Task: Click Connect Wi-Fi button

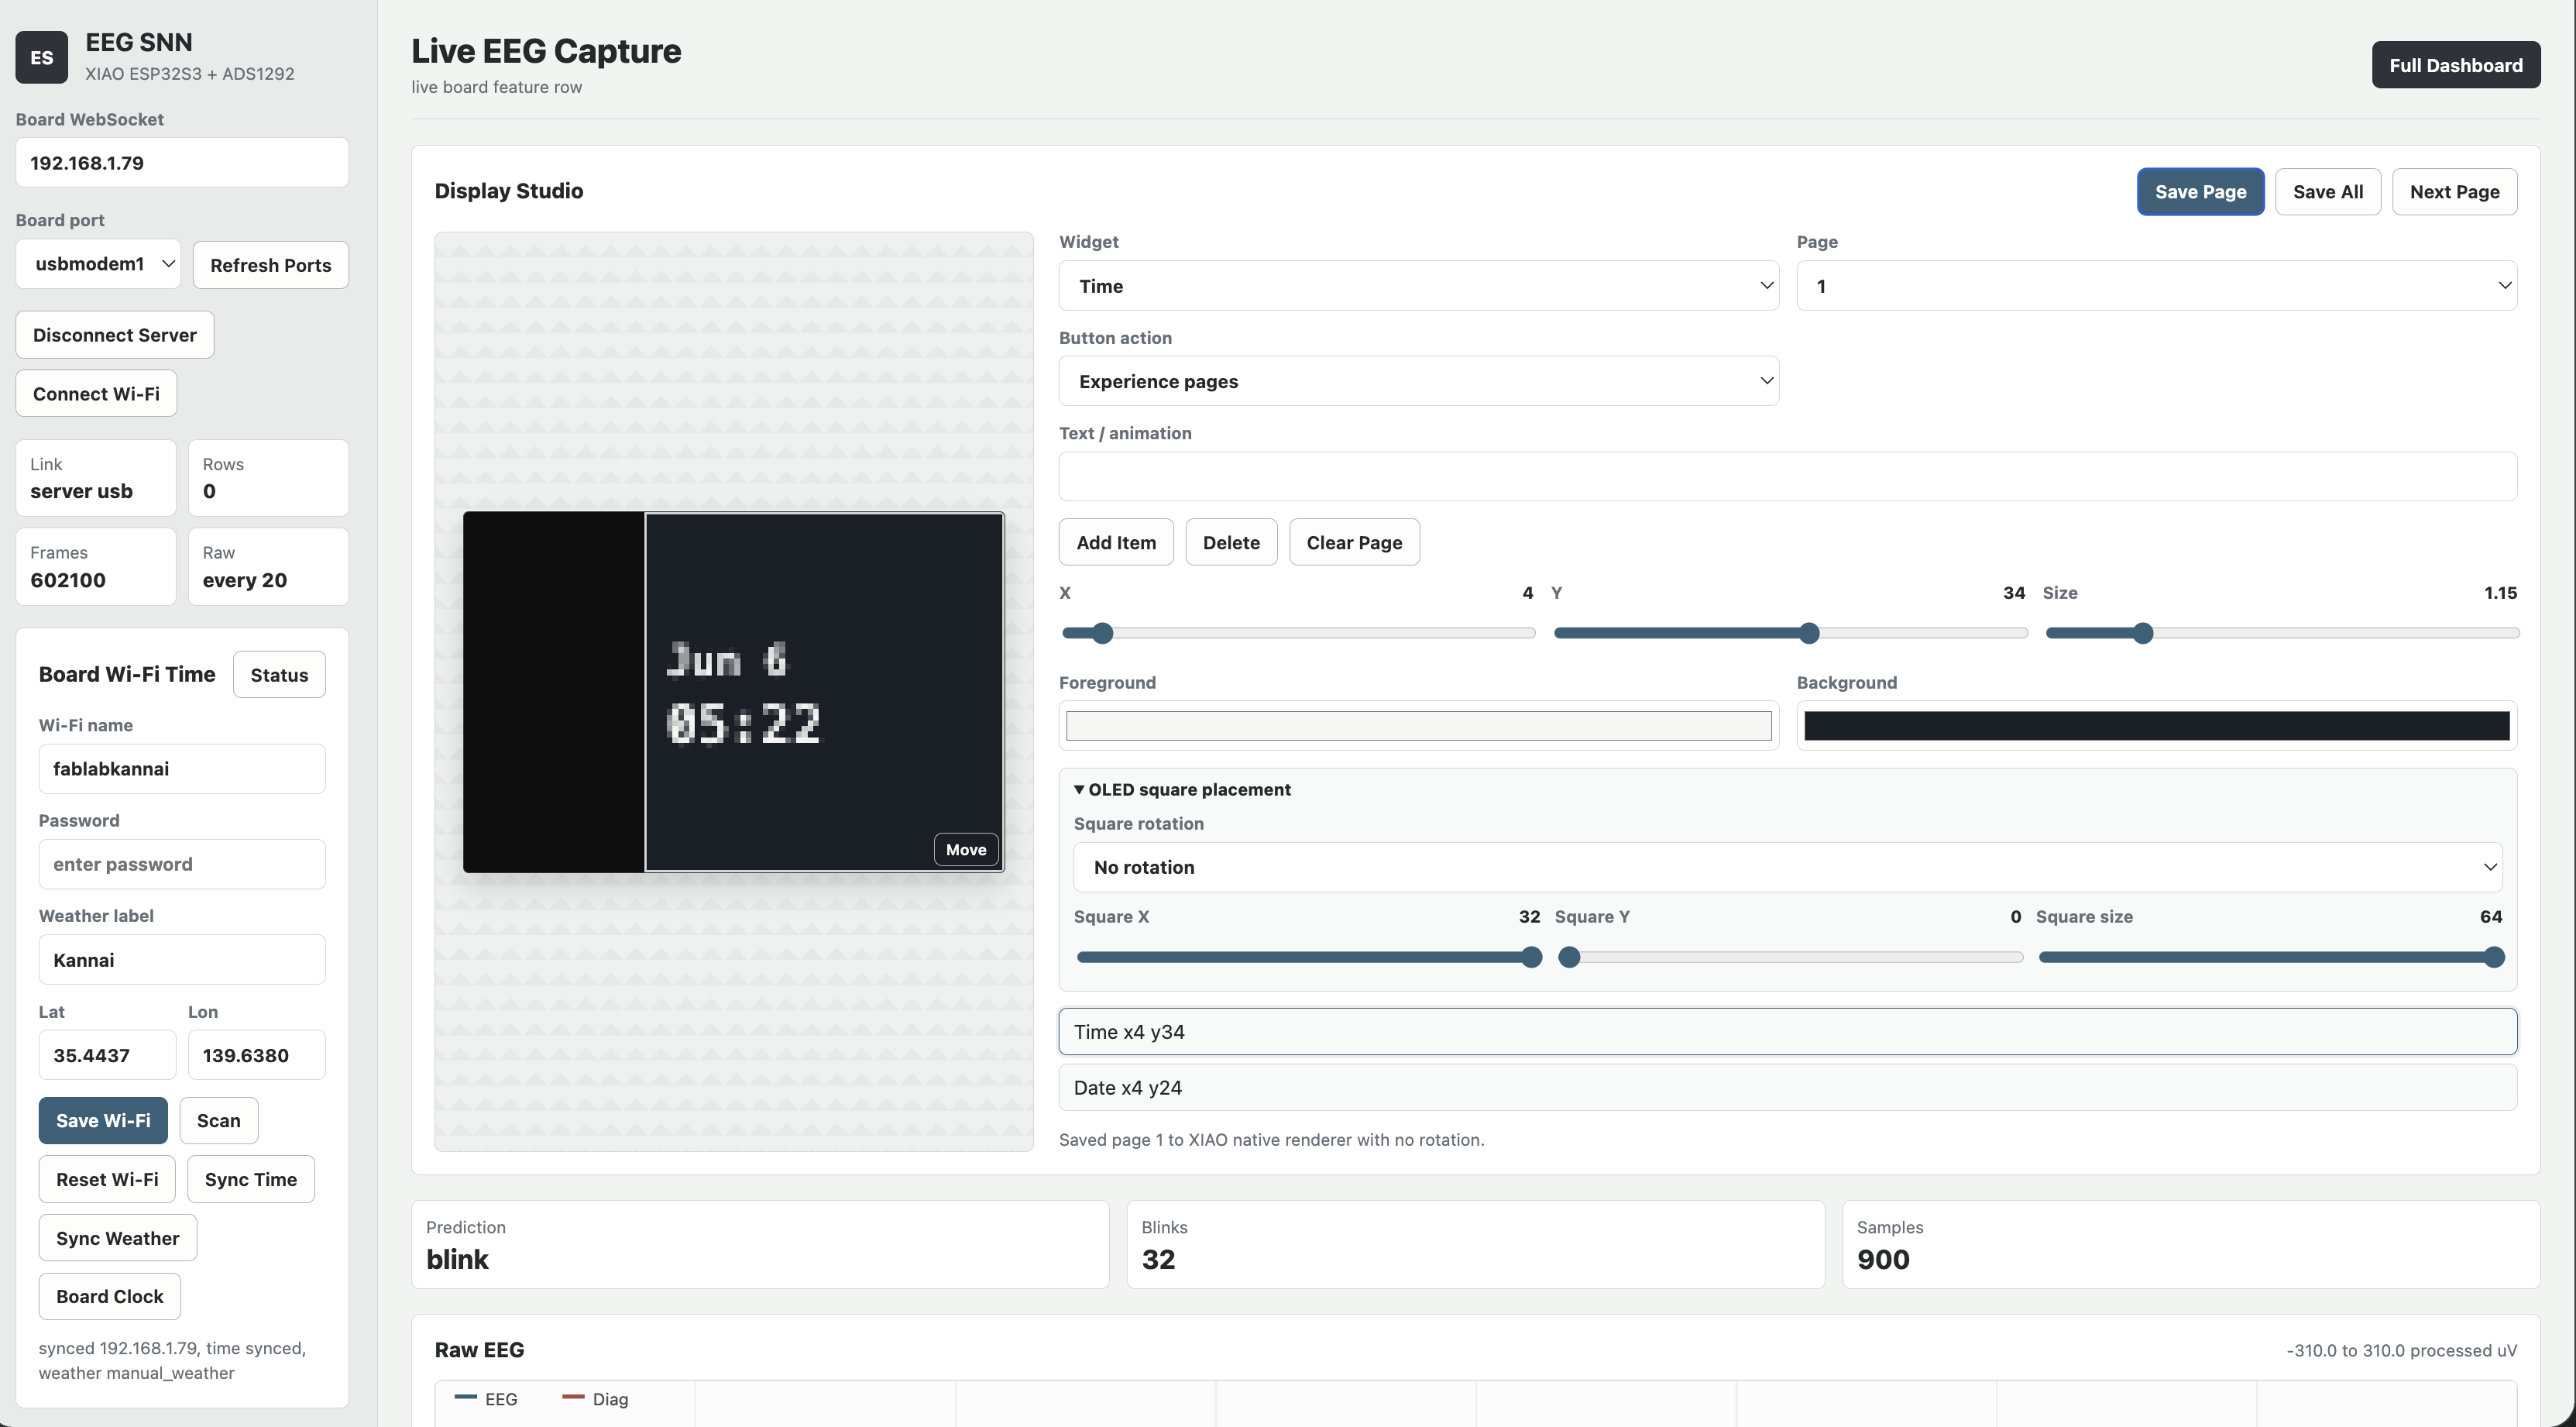Action: coord(96,393)
